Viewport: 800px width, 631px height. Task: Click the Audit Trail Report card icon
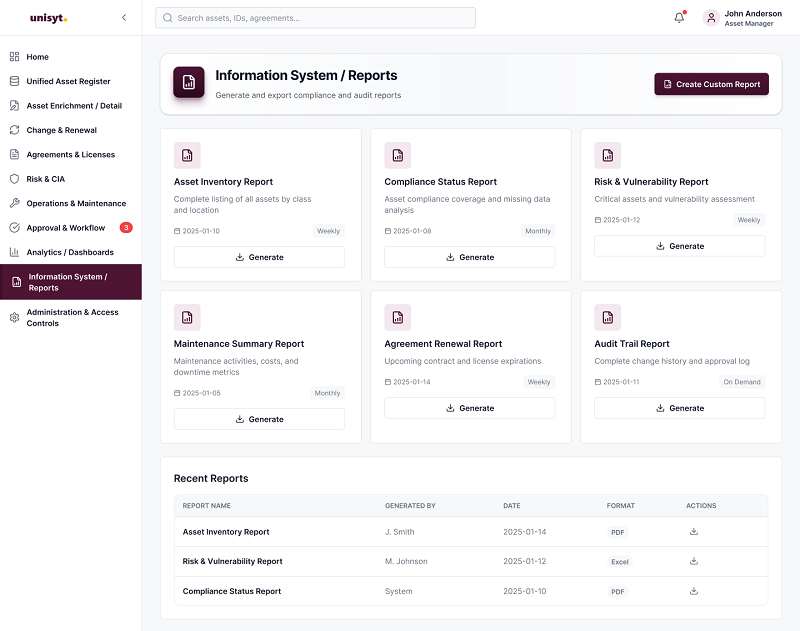point(608,317)
